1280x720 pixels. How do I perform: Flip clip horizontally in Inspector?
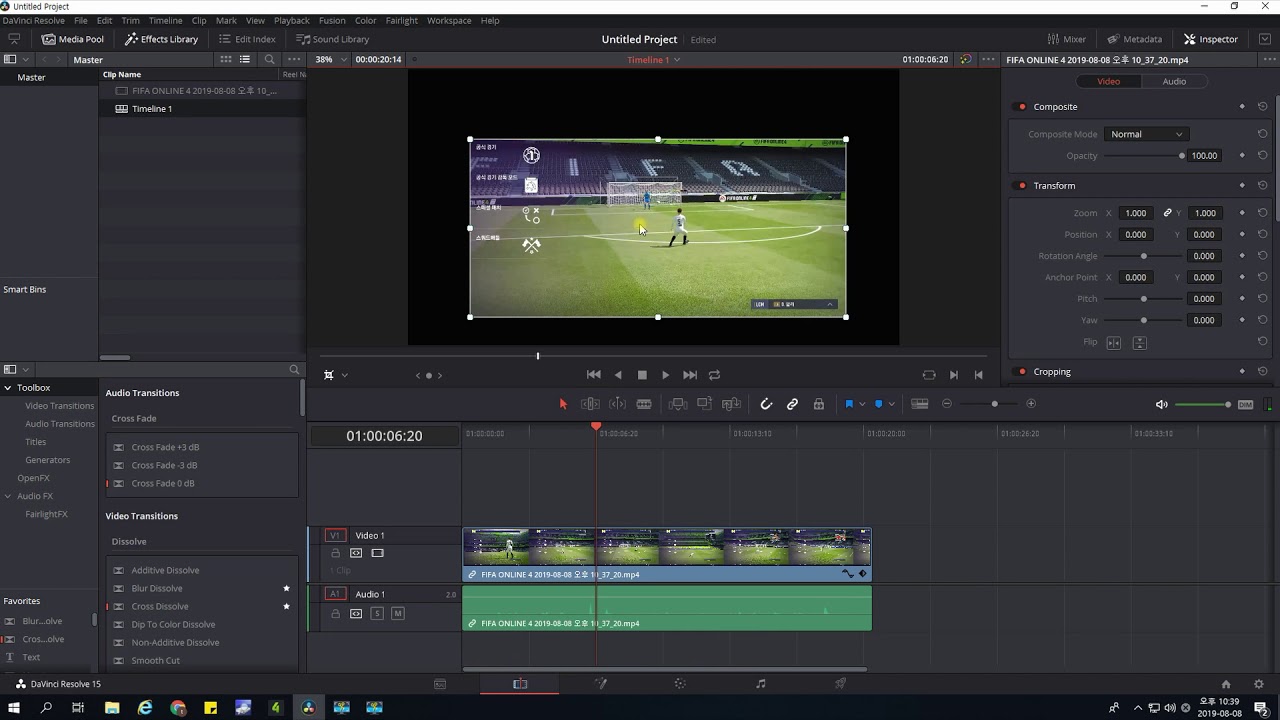[1114, 342]
